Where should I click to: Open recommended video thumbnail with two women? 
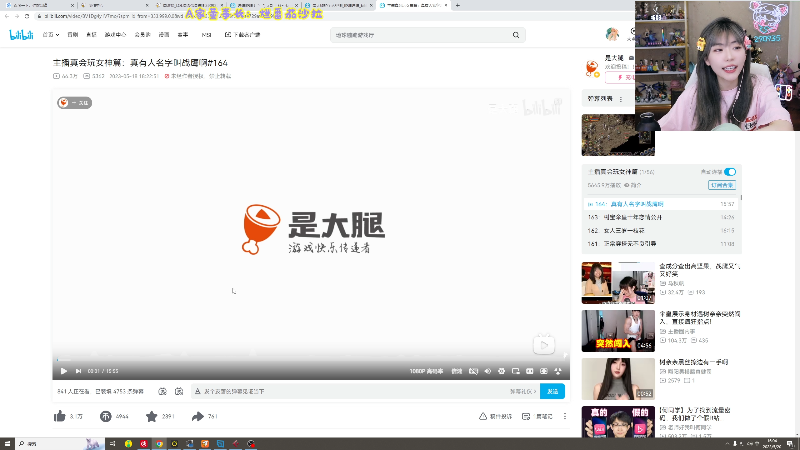(618, 283)
